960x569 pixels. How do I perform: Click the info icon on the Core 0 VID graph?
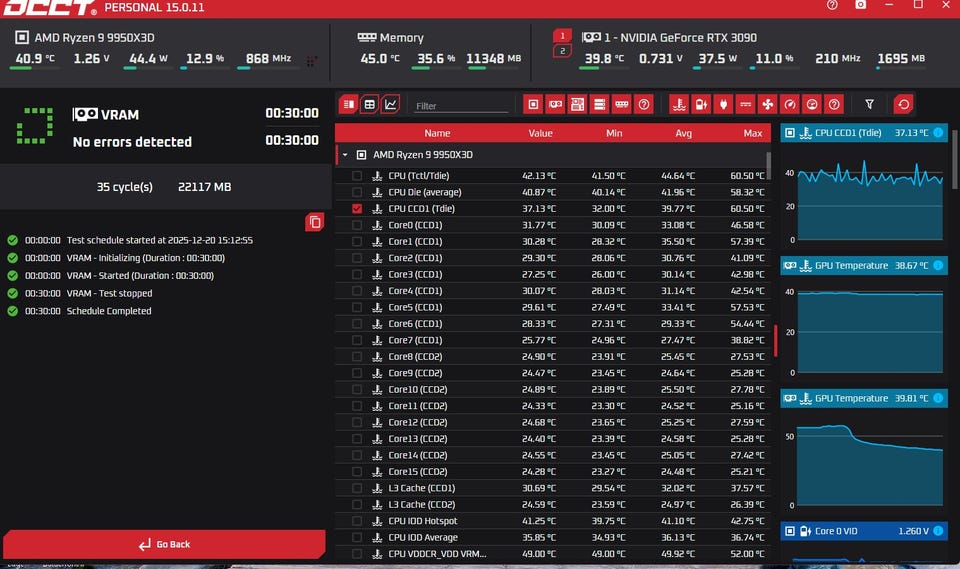coord(938,531)
